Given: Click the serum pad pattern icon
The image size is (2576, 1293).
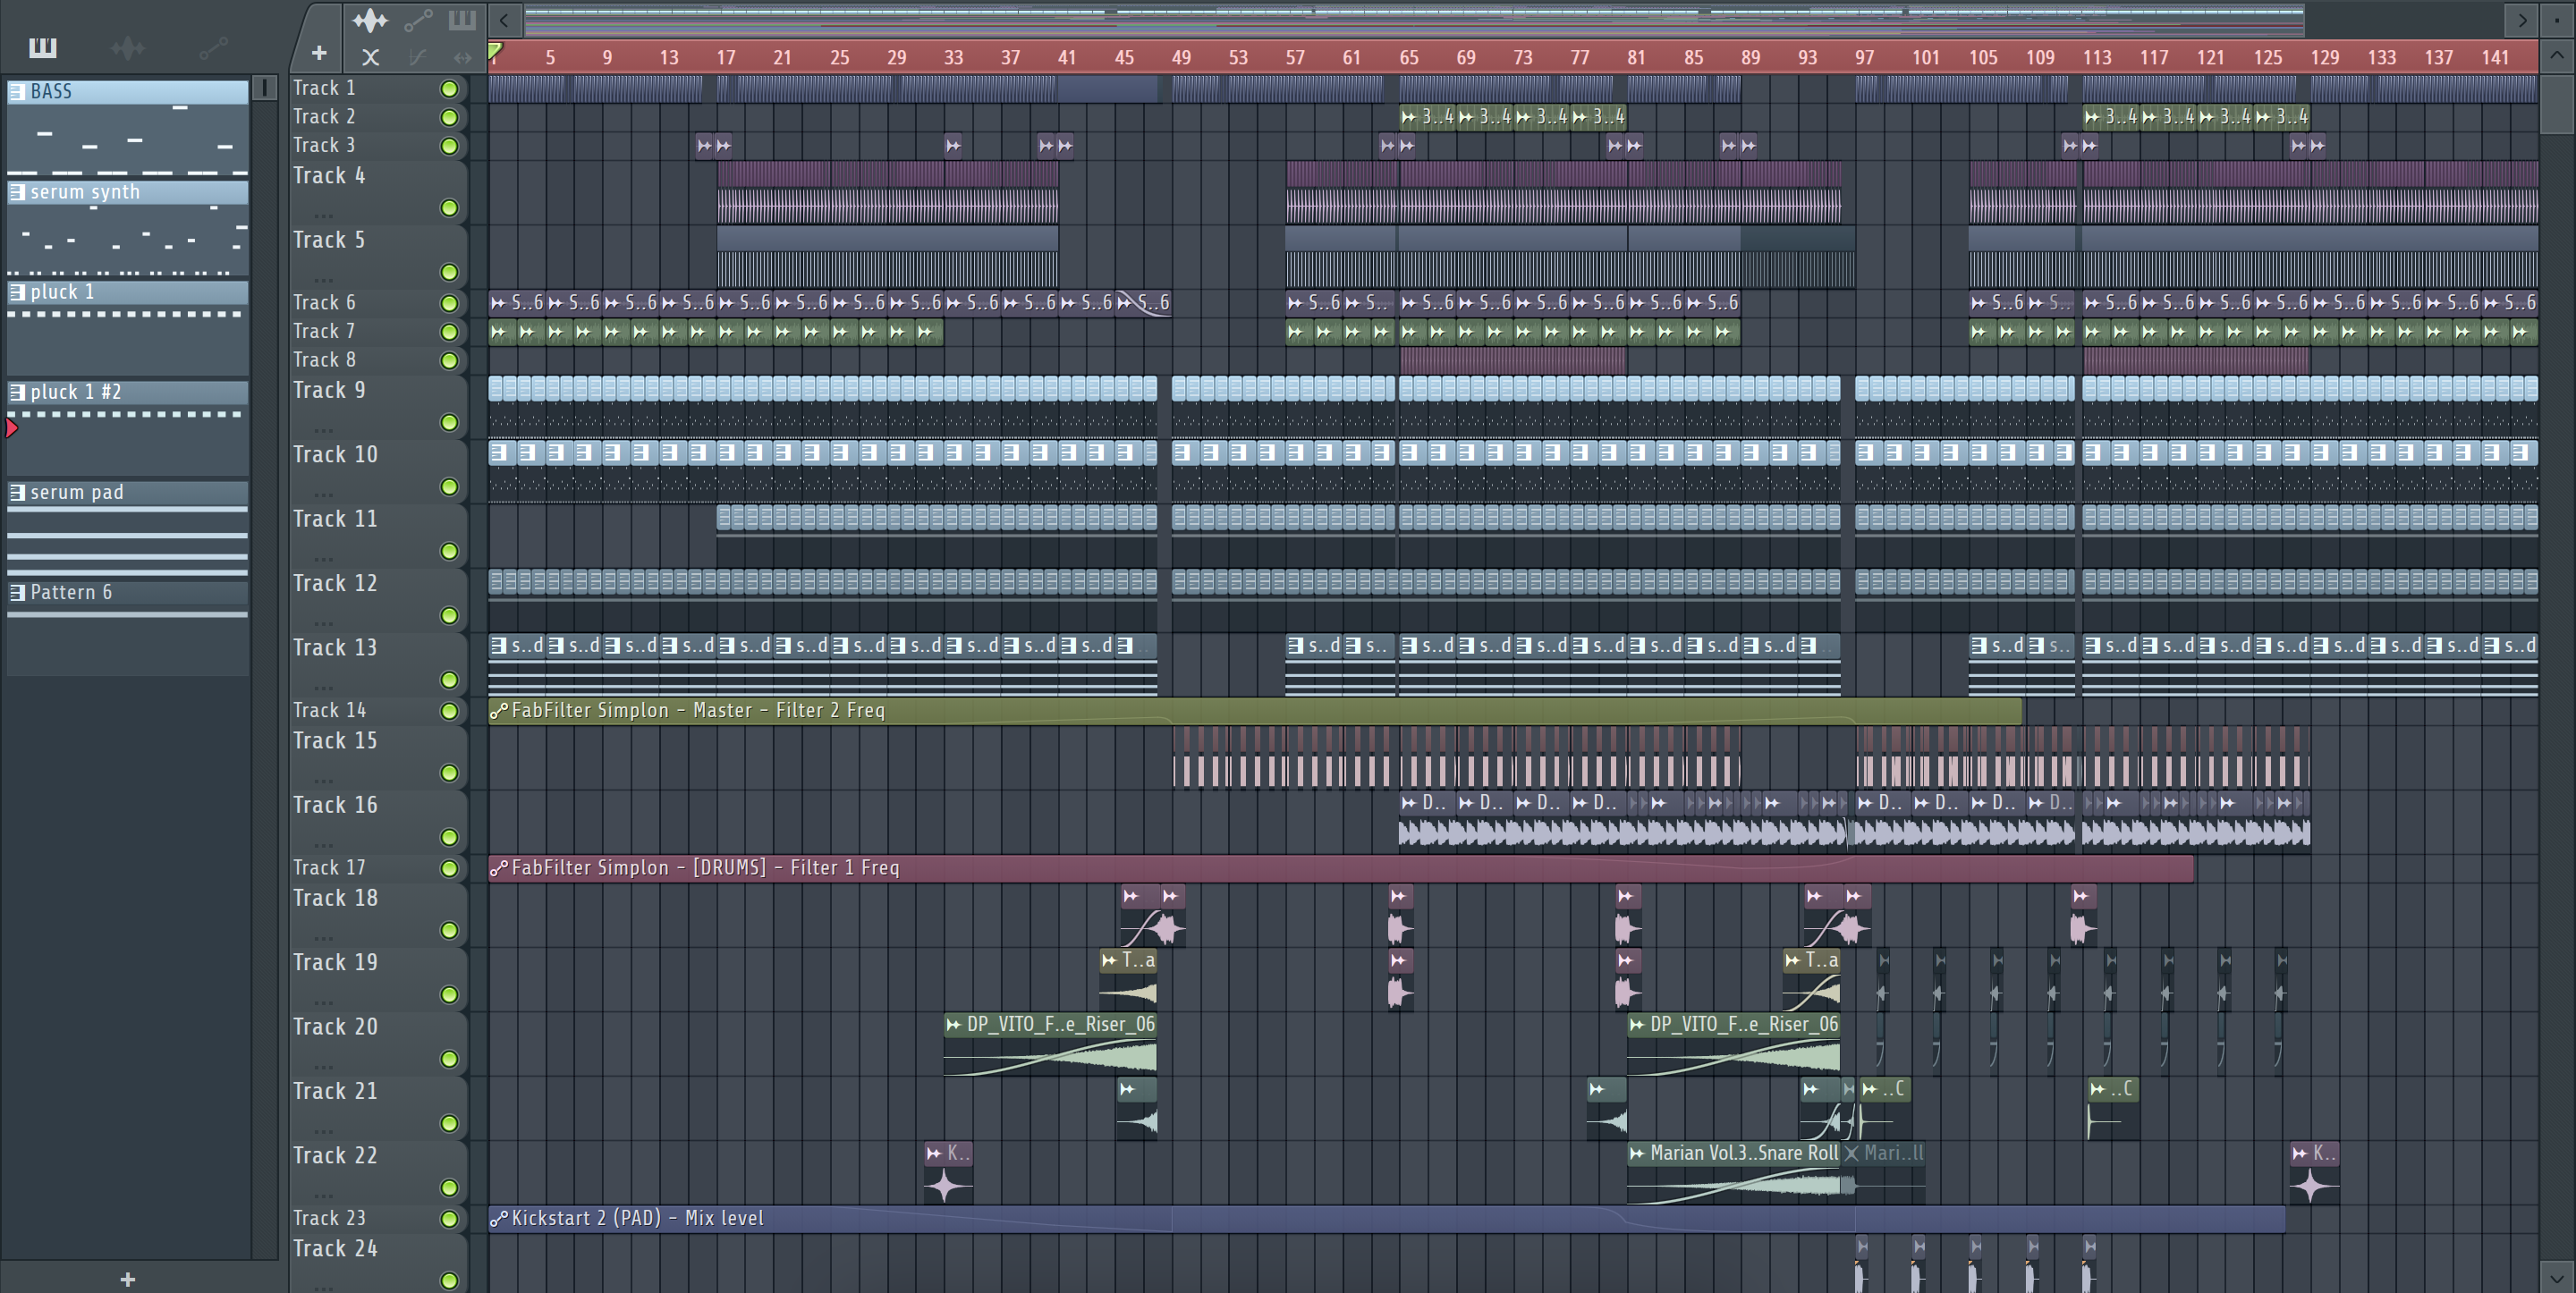Looking at the screenshot, I should [x=17, y=492].
